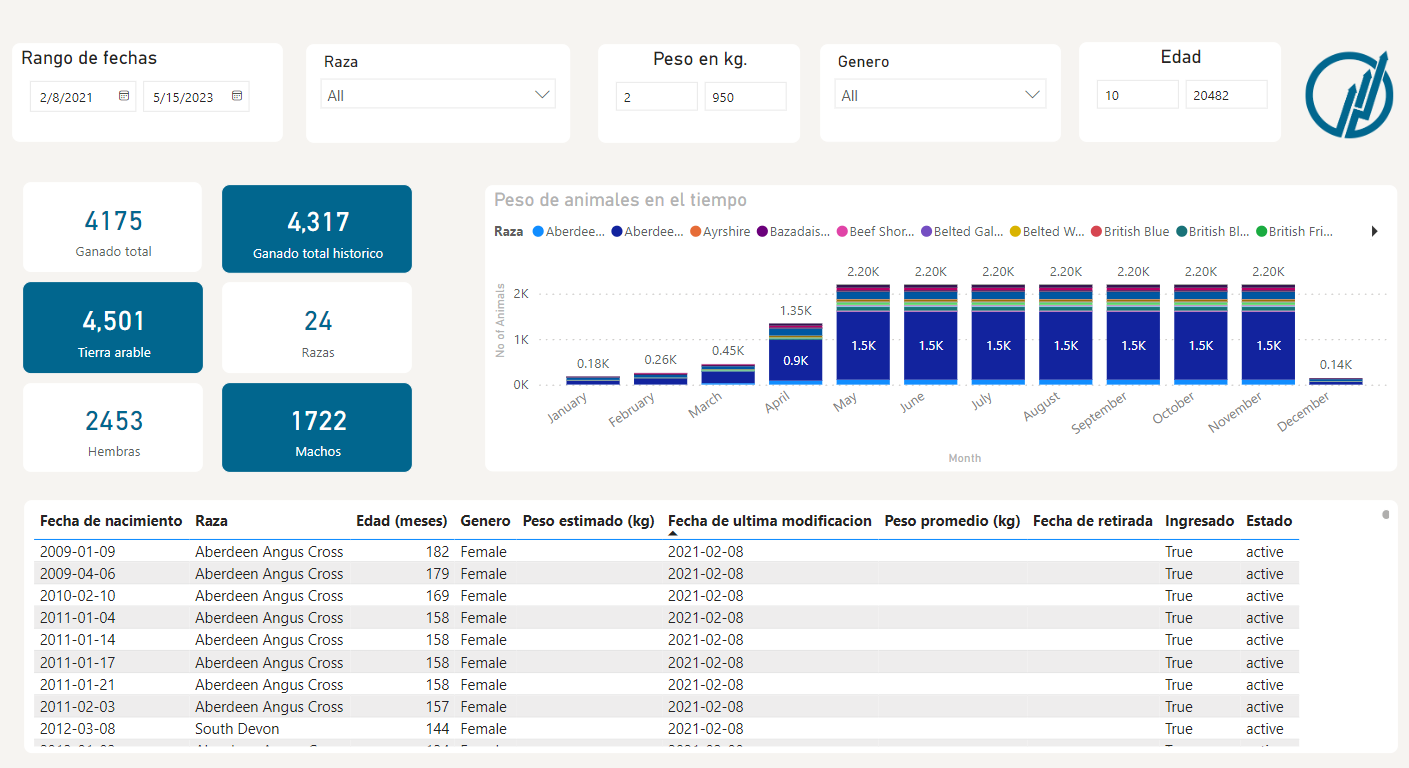The width and height of the screenshot is (1409, 768).
Task: Edit minimum Edad field showing 10
Action: pos(1137,95)
